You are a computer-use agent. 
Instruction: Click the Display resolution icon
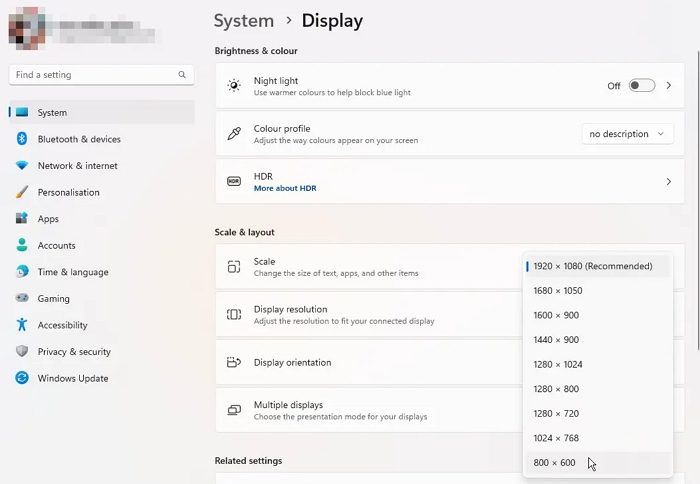coord(234,314)
